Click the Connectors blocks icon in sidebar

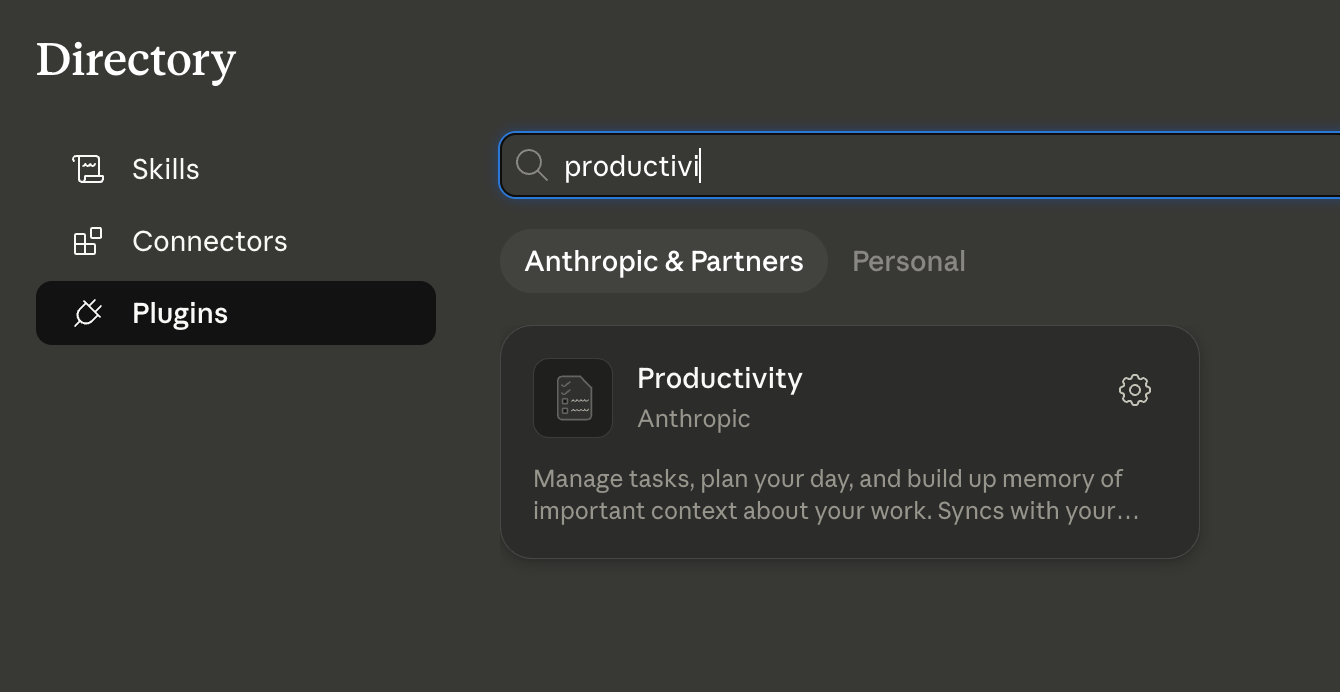(x=88, y=241)
